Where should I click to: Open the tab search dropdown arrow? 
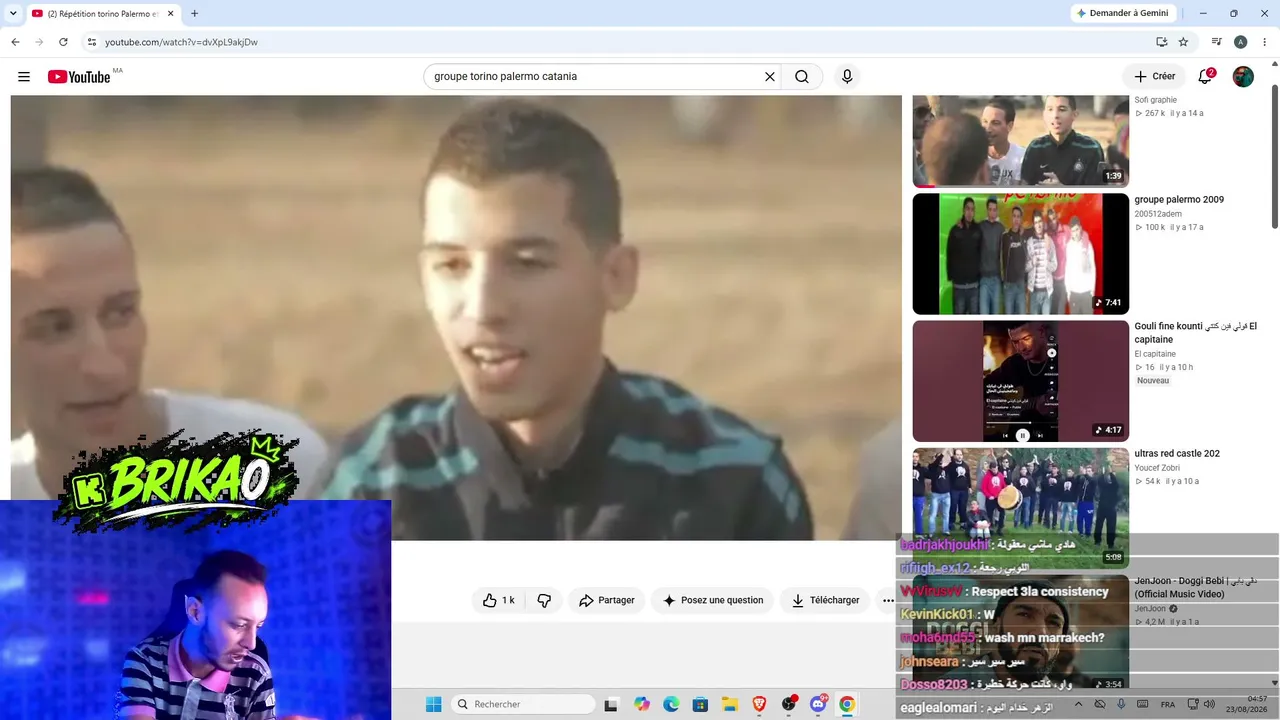[13, 13]
